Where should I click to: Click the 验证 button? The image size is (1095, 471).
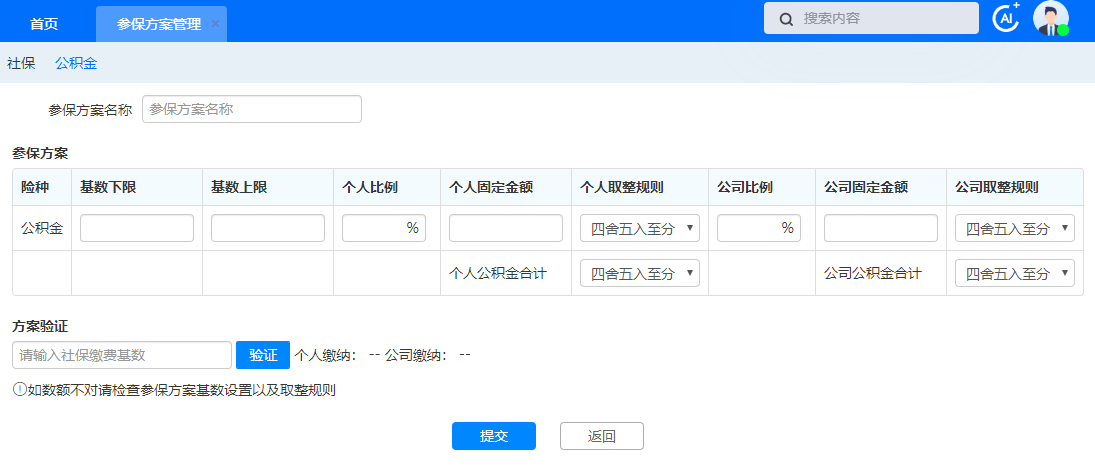(x=263, y=355)
